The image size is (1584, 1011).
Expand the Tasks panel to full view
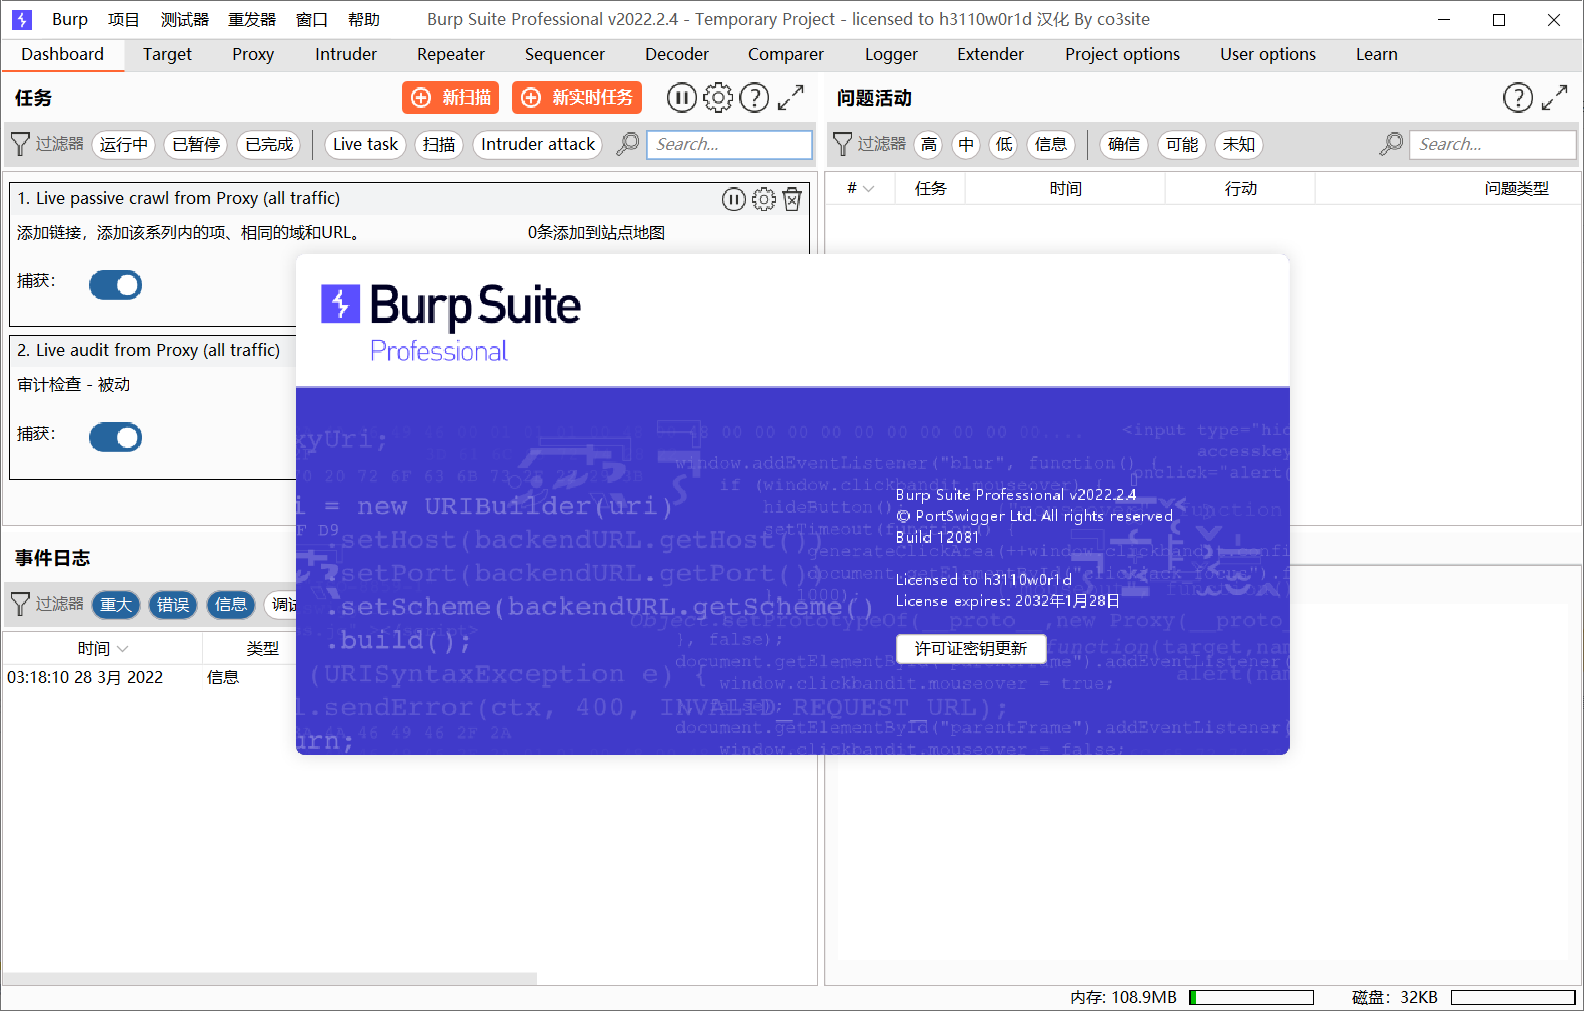[791, 97]
